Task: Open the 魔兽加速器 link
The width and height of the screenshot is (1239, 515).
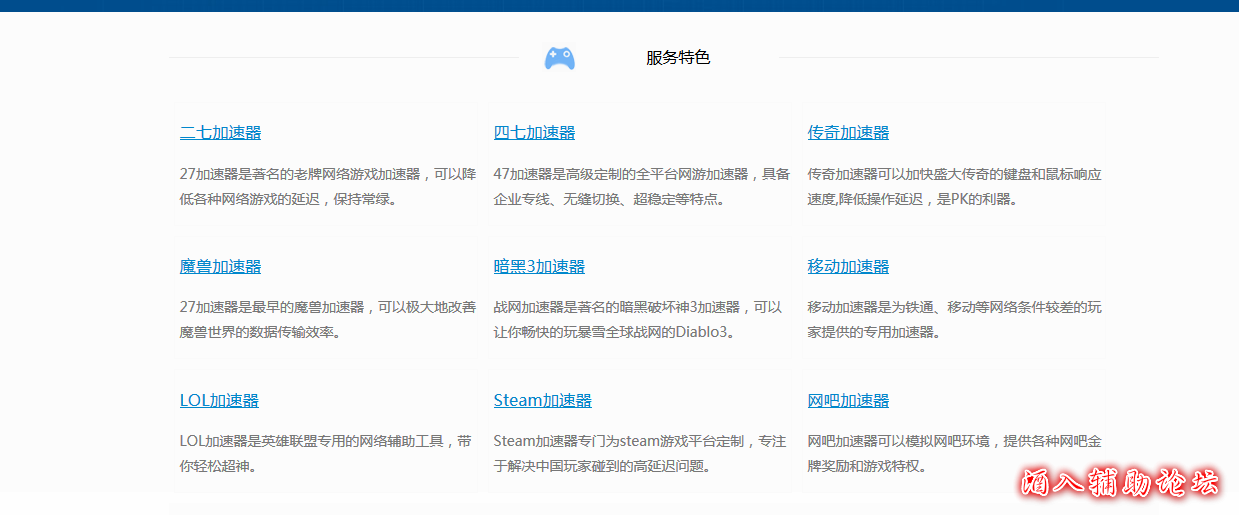Action: 220,267
